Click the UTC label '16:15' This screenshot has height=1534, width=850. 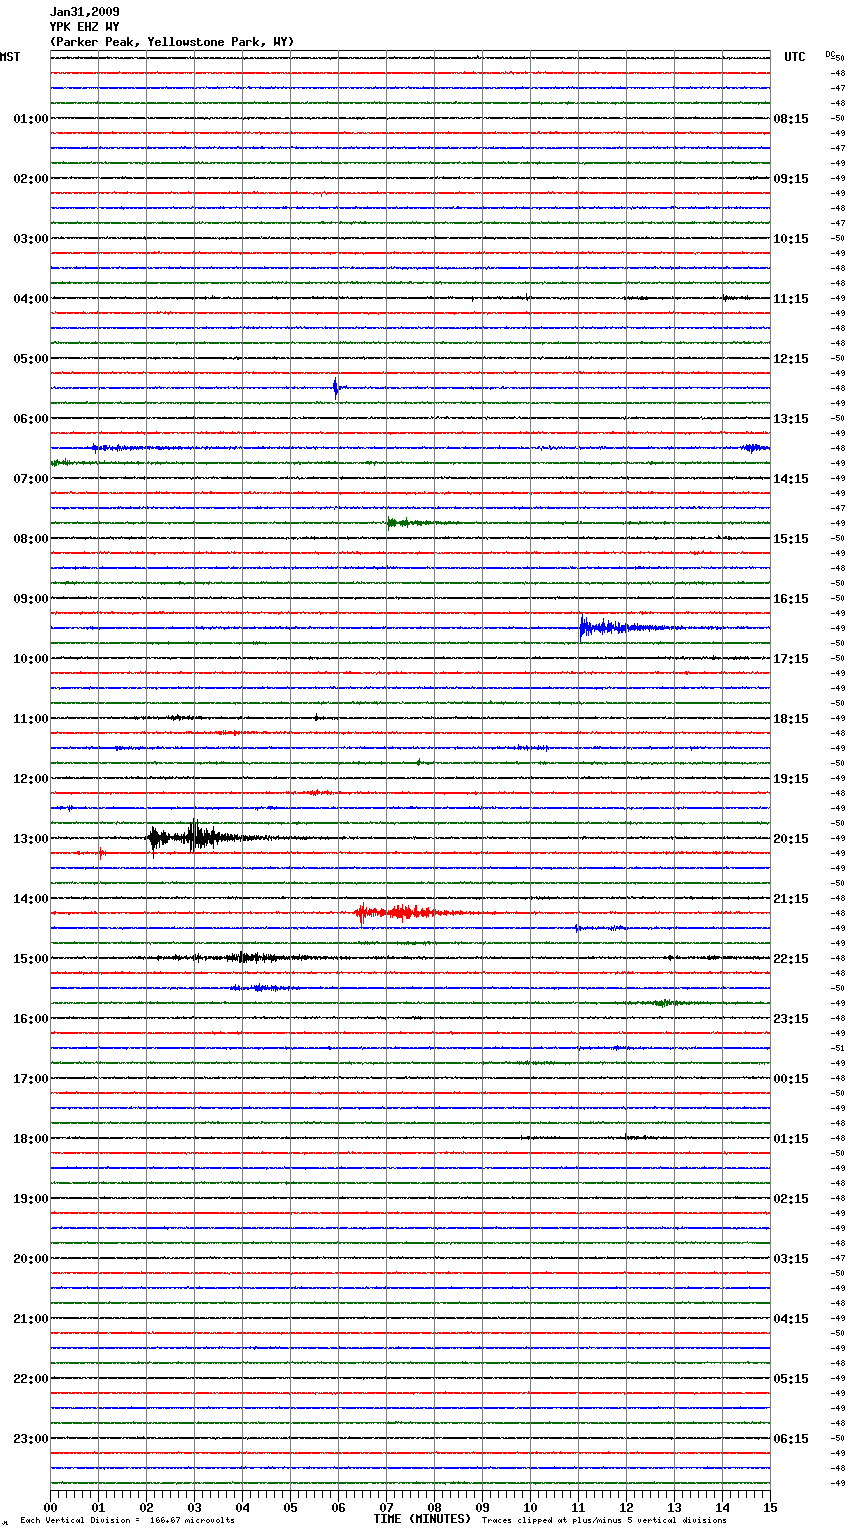tap(791, 599)
